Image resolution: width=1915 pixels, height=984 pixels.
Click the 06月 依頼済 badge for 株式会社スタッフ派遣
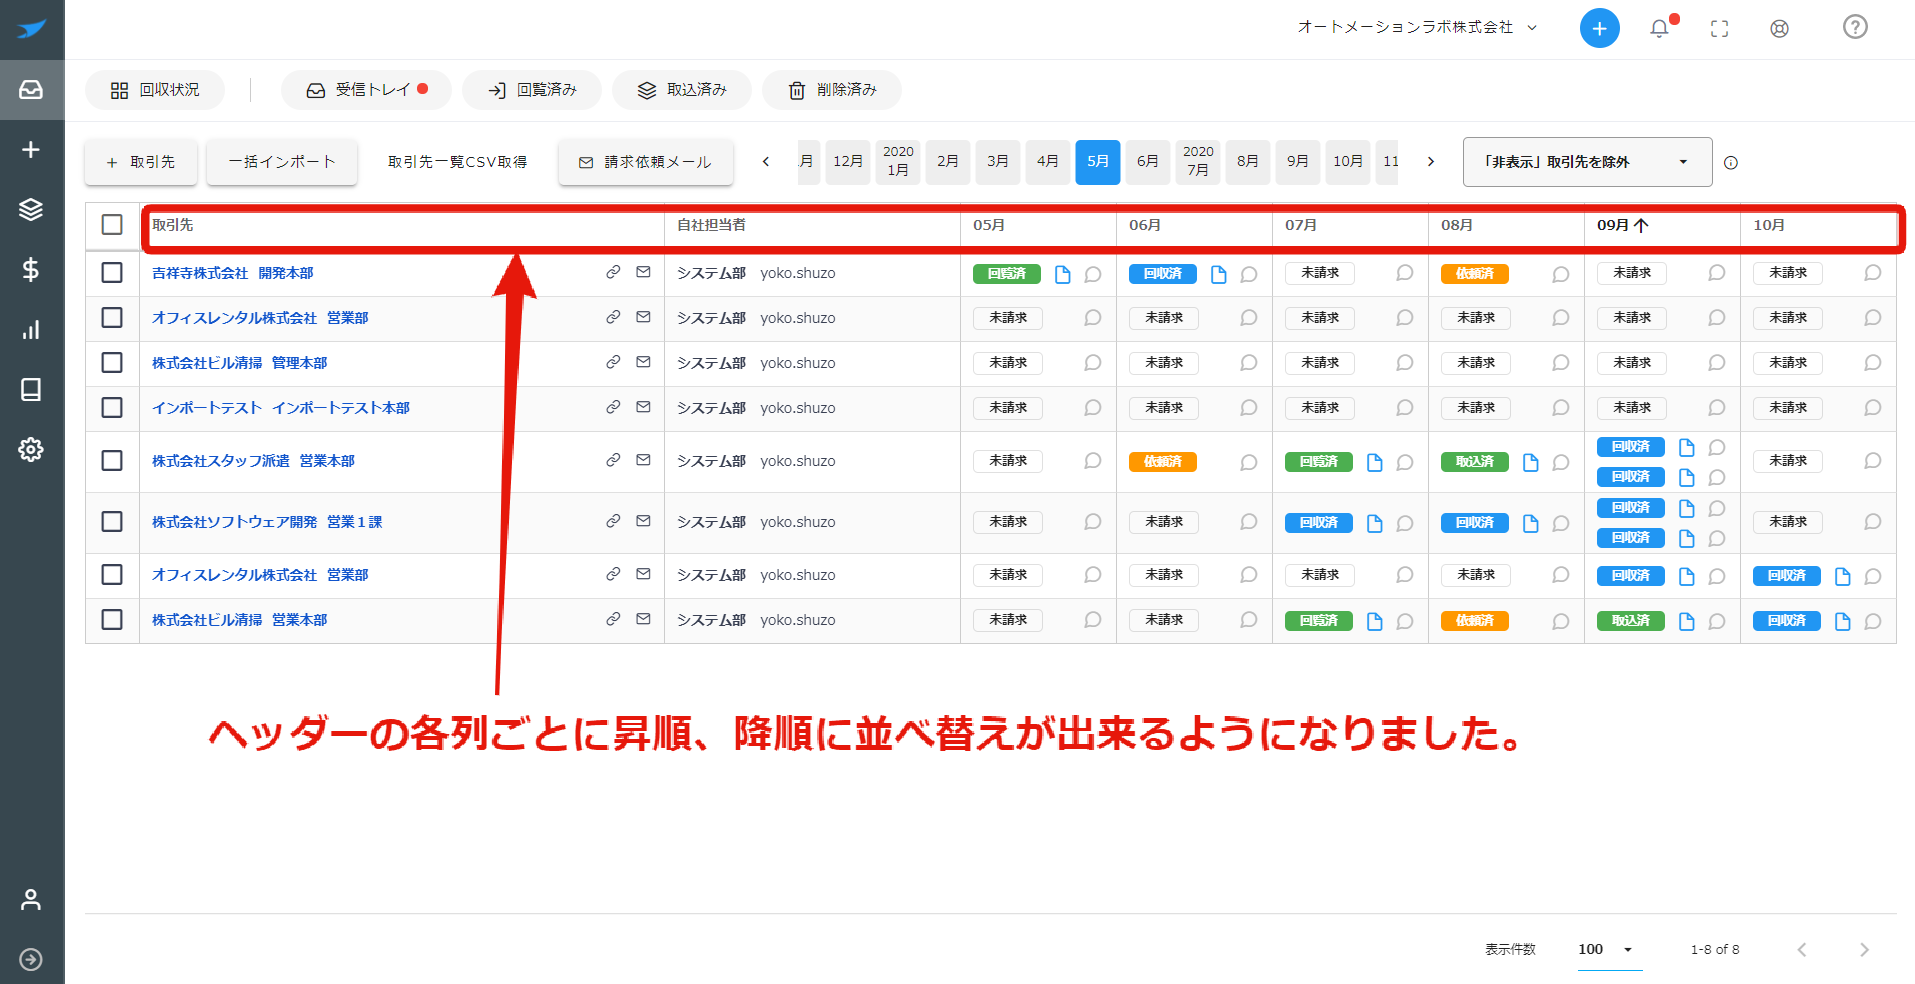pyautogui.click(x=1163, y=462)
